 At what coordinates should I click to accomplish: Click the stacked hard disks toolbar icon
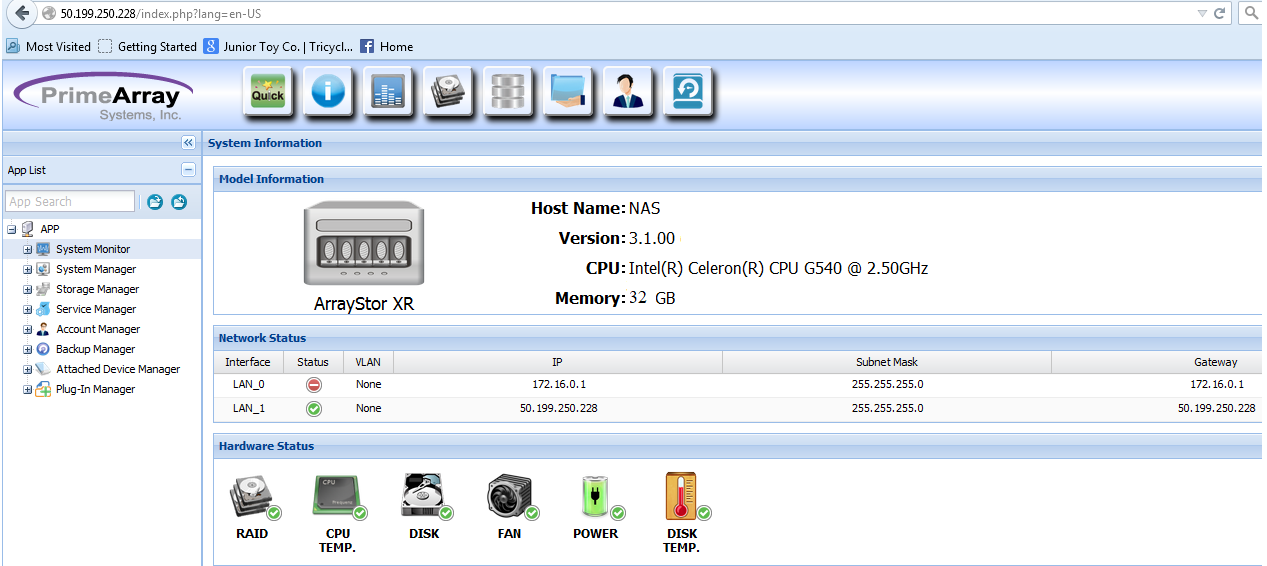(x=448, y=93)
